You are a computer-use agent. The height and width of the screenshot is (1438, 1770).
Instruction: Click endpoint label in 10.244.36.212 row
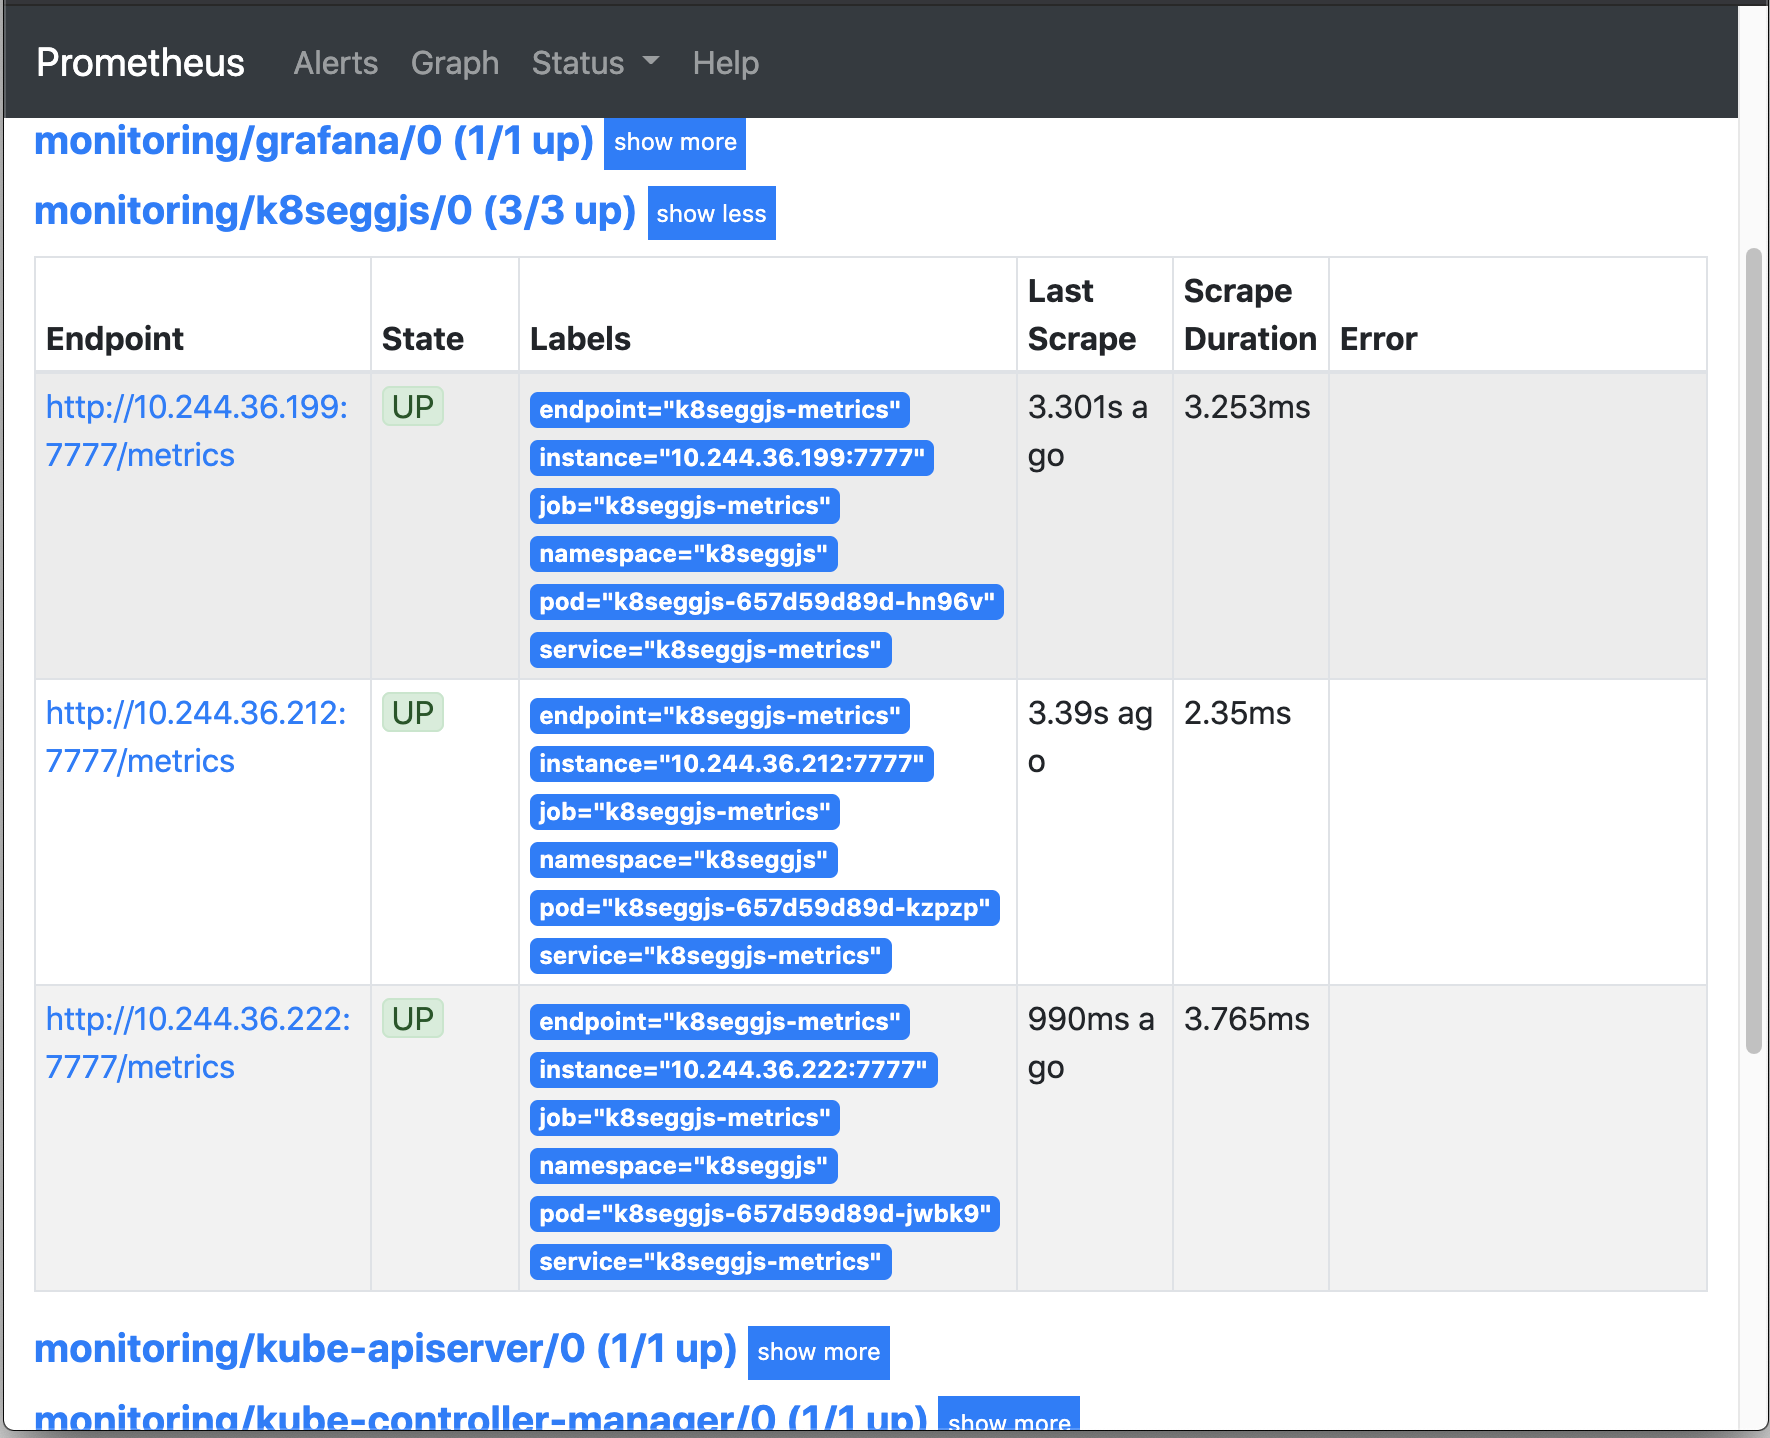[x=720, y=716]
